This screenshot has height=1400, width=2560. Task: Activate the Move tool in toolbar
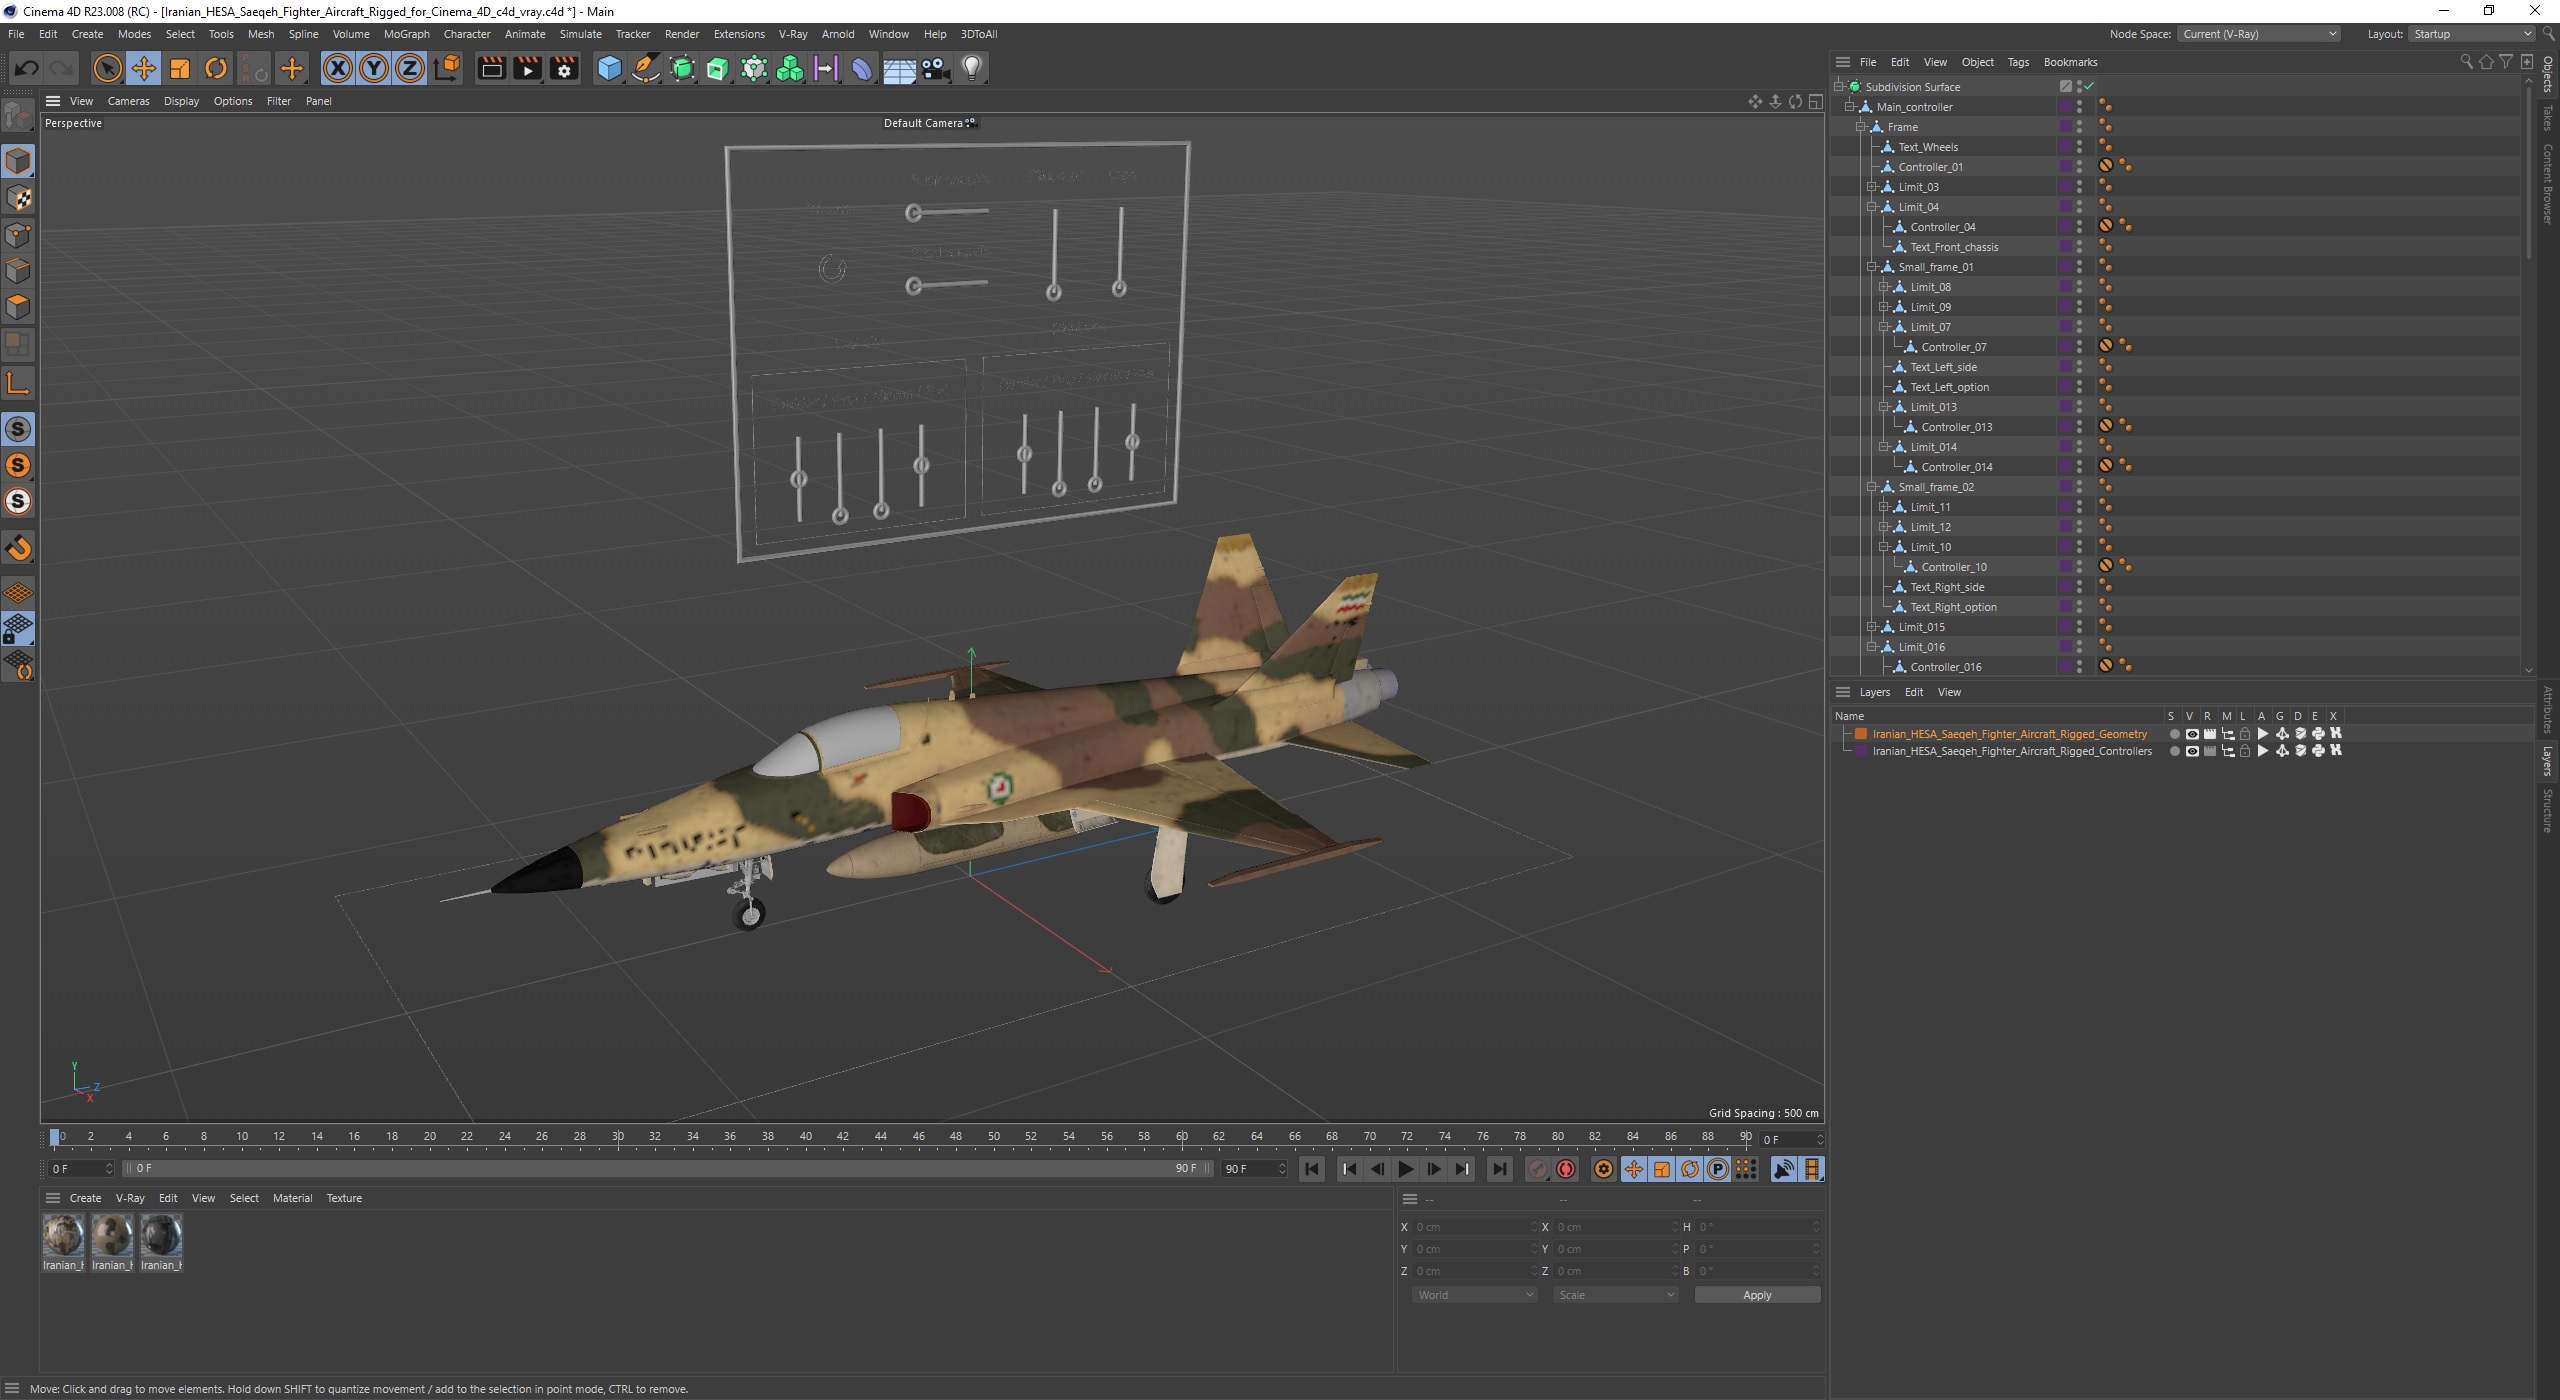(144, 68)
